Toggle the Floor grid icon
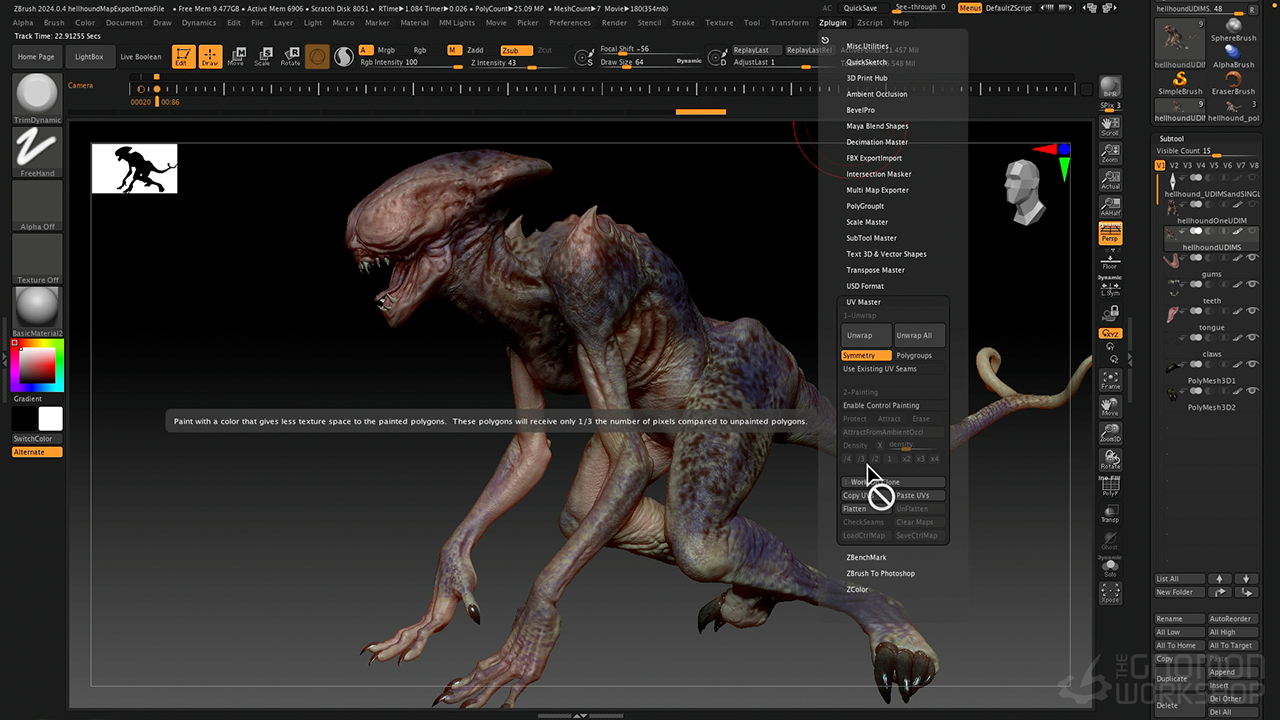This screenshot has width=1280, height=720. (x=1110, y=260)
